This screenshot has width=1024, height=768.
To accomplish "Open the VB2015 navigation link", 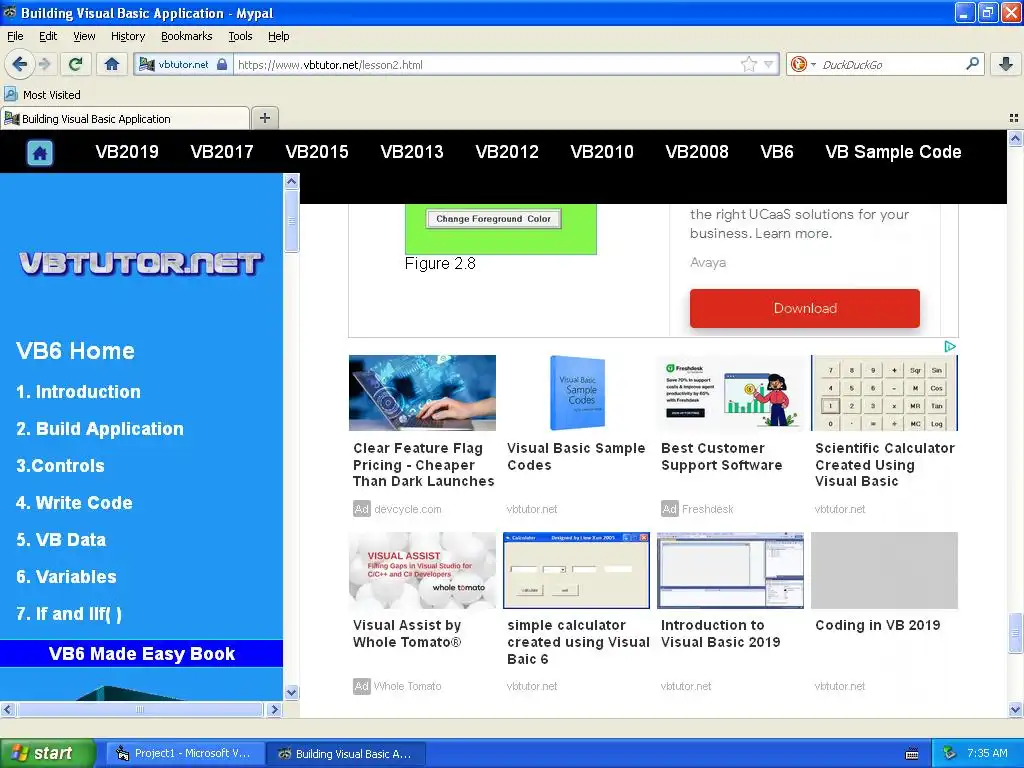I will (317, 152).
